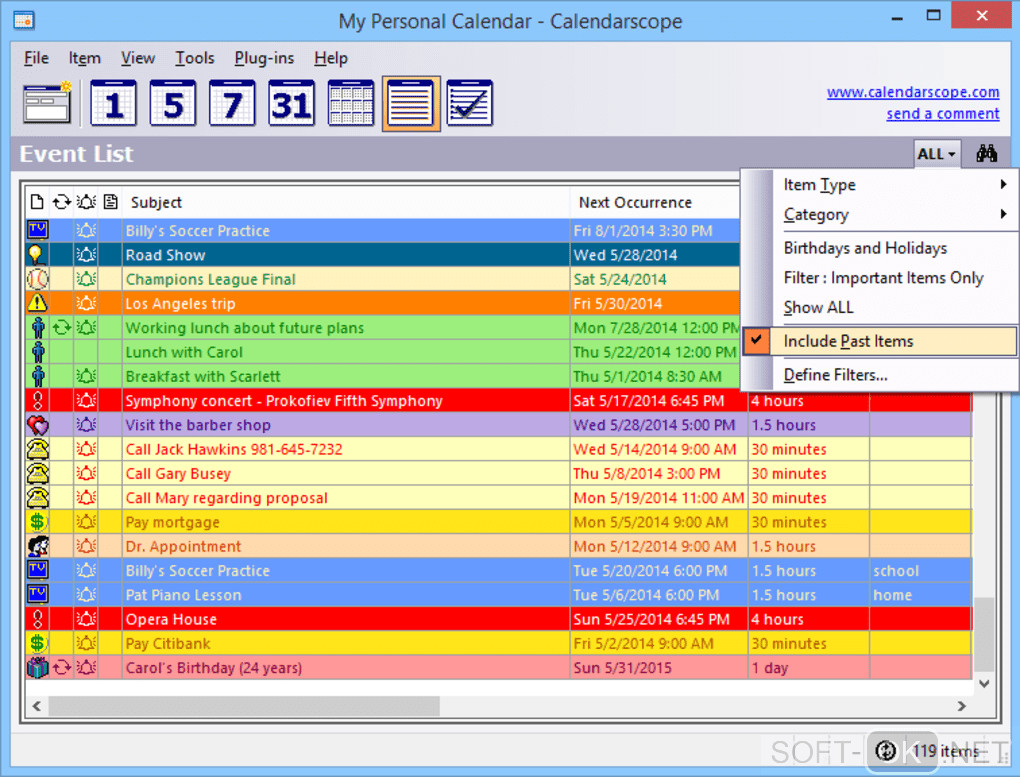Click the Sun 5/31/2015 date cell
1020x777 pixels.
[658, 668]
